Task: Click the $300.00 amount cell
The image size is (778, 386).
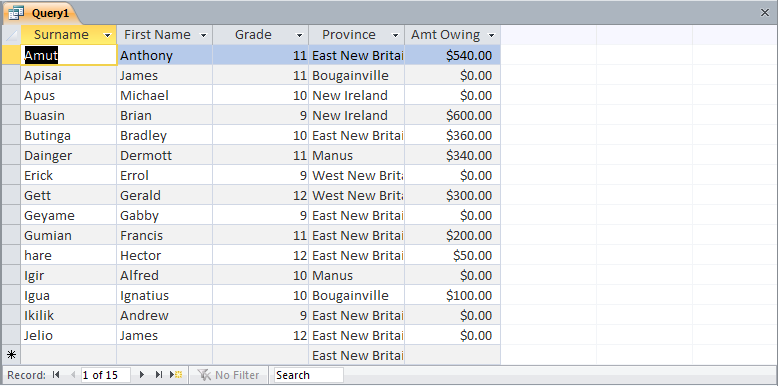Action: tap(453, 195)
